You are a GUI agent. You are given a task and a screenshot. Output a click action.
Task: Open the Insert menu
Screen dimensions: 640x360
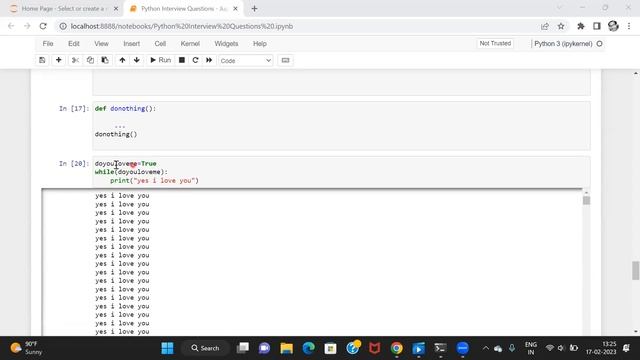[131, 44]
